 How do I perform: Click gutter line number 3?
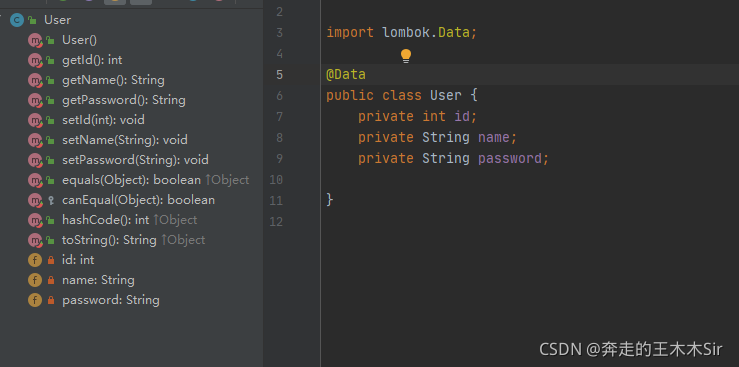(279, 33)
